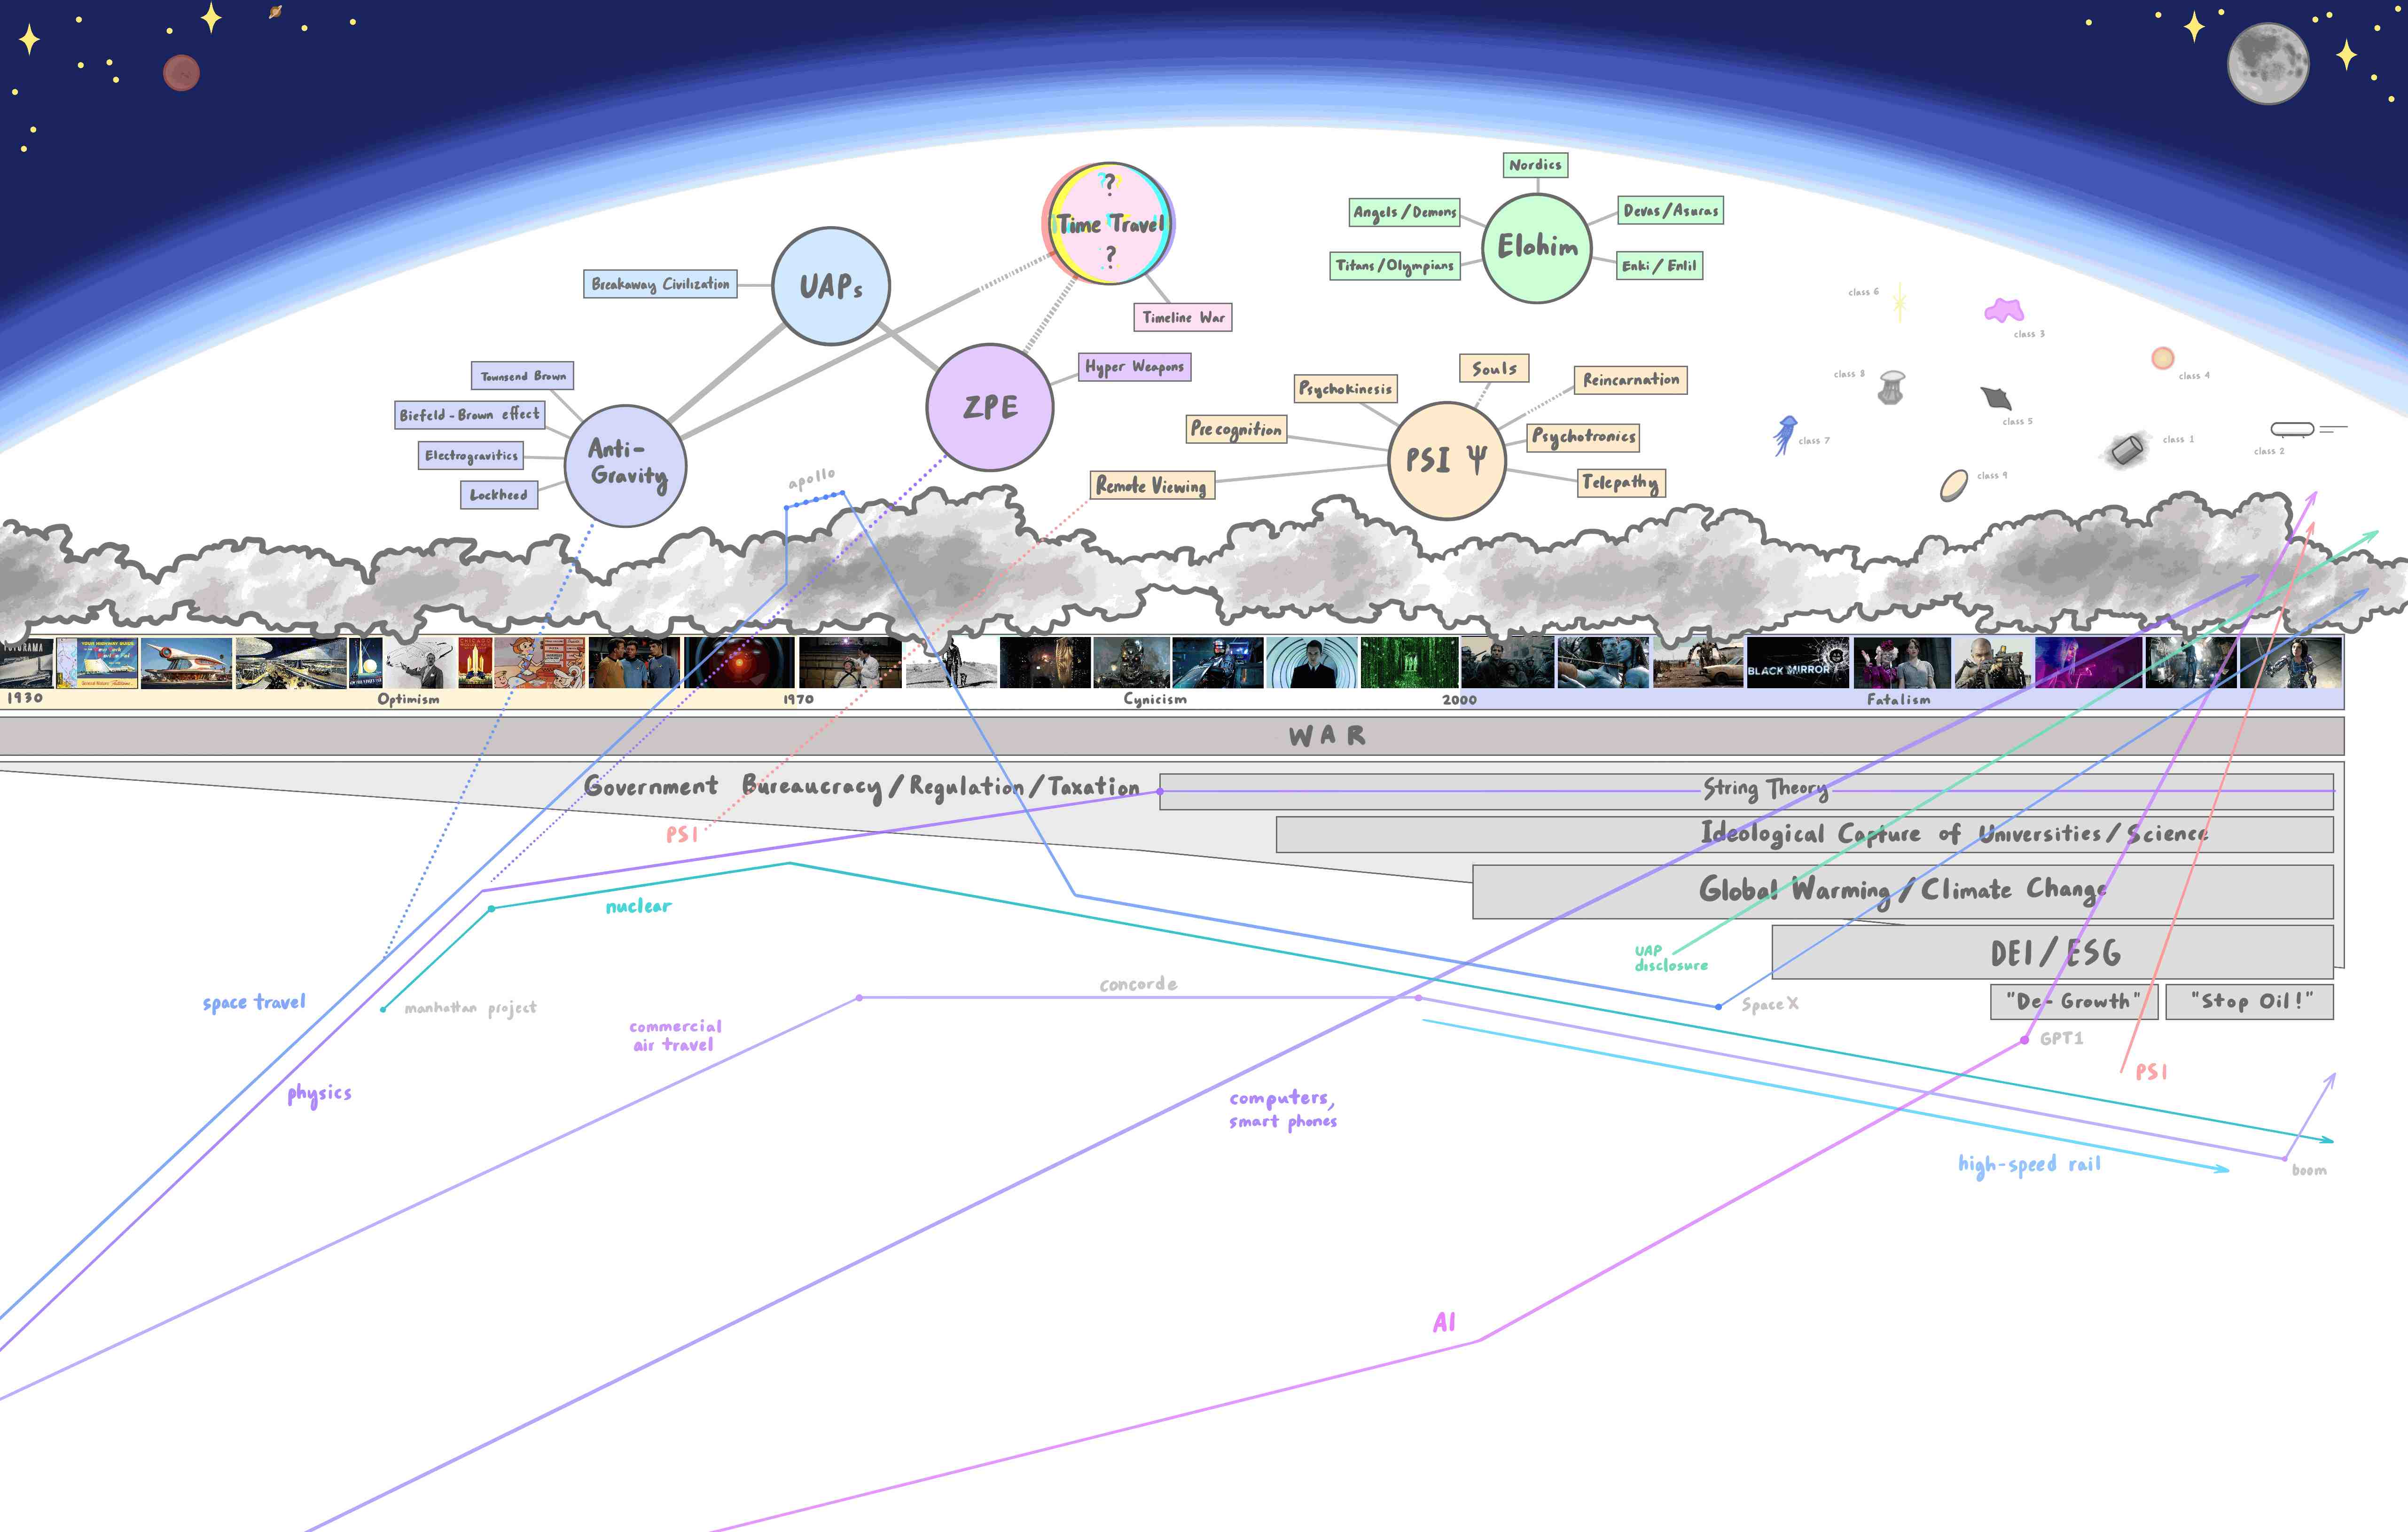Select the Nordics label box
This screenshot has width=2408, height=1532.
pyautogui.click(x=1535, y=165)
